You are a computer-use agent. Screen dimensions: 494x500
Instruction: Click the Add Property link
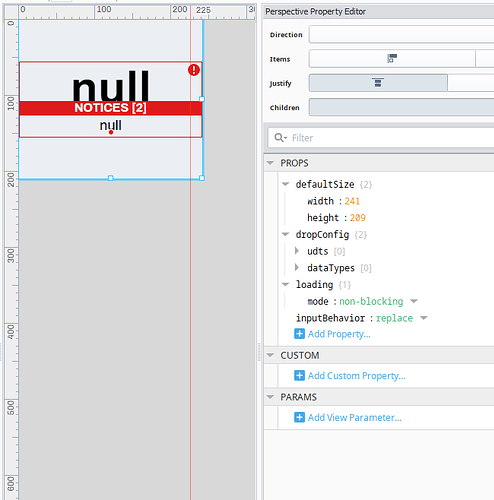click(339, 334)
